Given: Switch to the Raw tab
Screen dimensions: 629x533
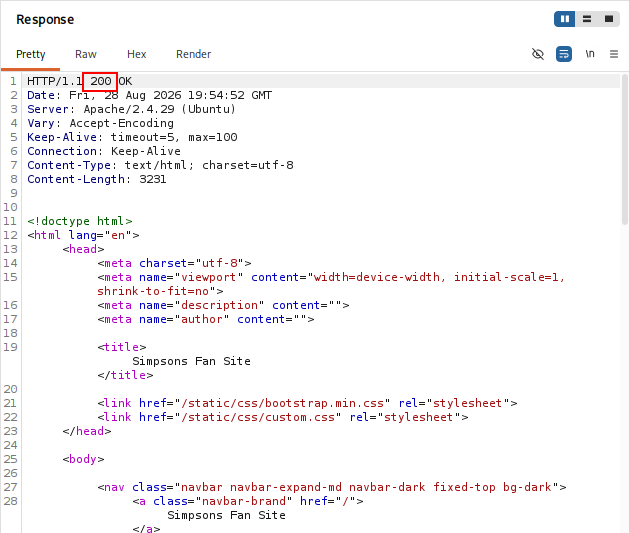Looking at the screenshot, I should (x=86, y=54).
